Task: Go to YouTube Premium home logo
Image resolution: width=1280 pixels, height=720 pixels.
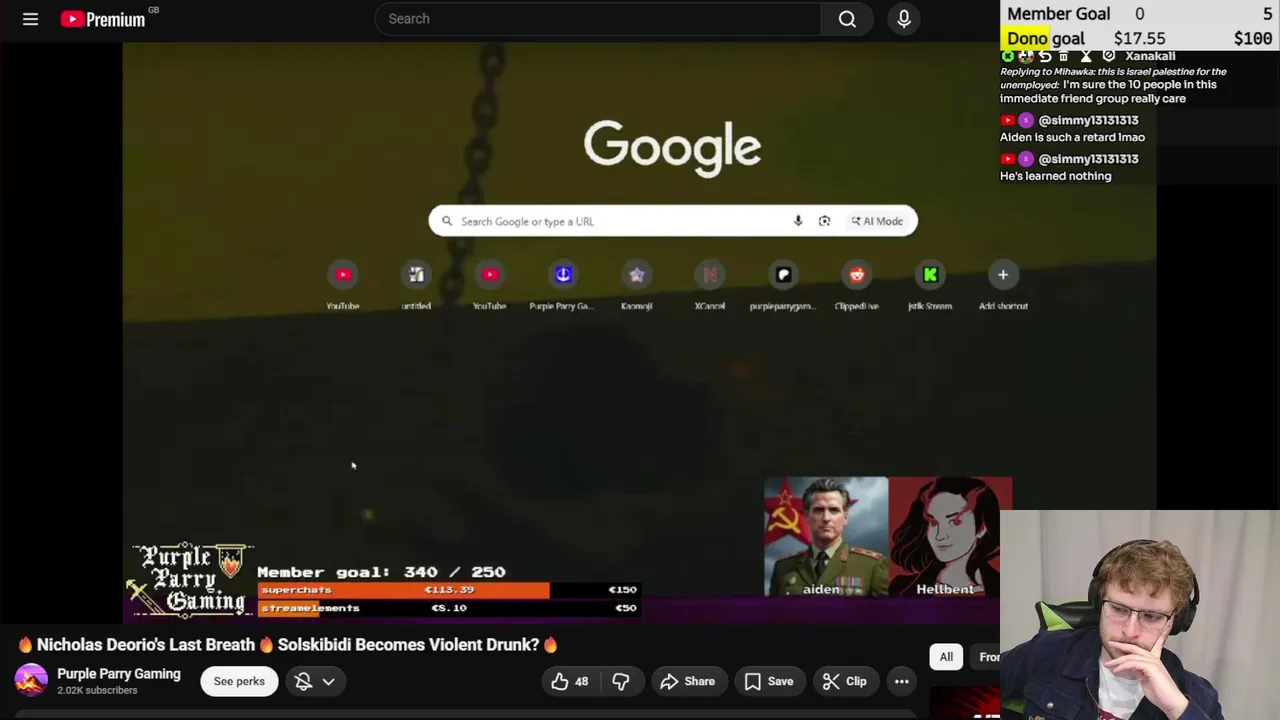Action: coord(103,19)
